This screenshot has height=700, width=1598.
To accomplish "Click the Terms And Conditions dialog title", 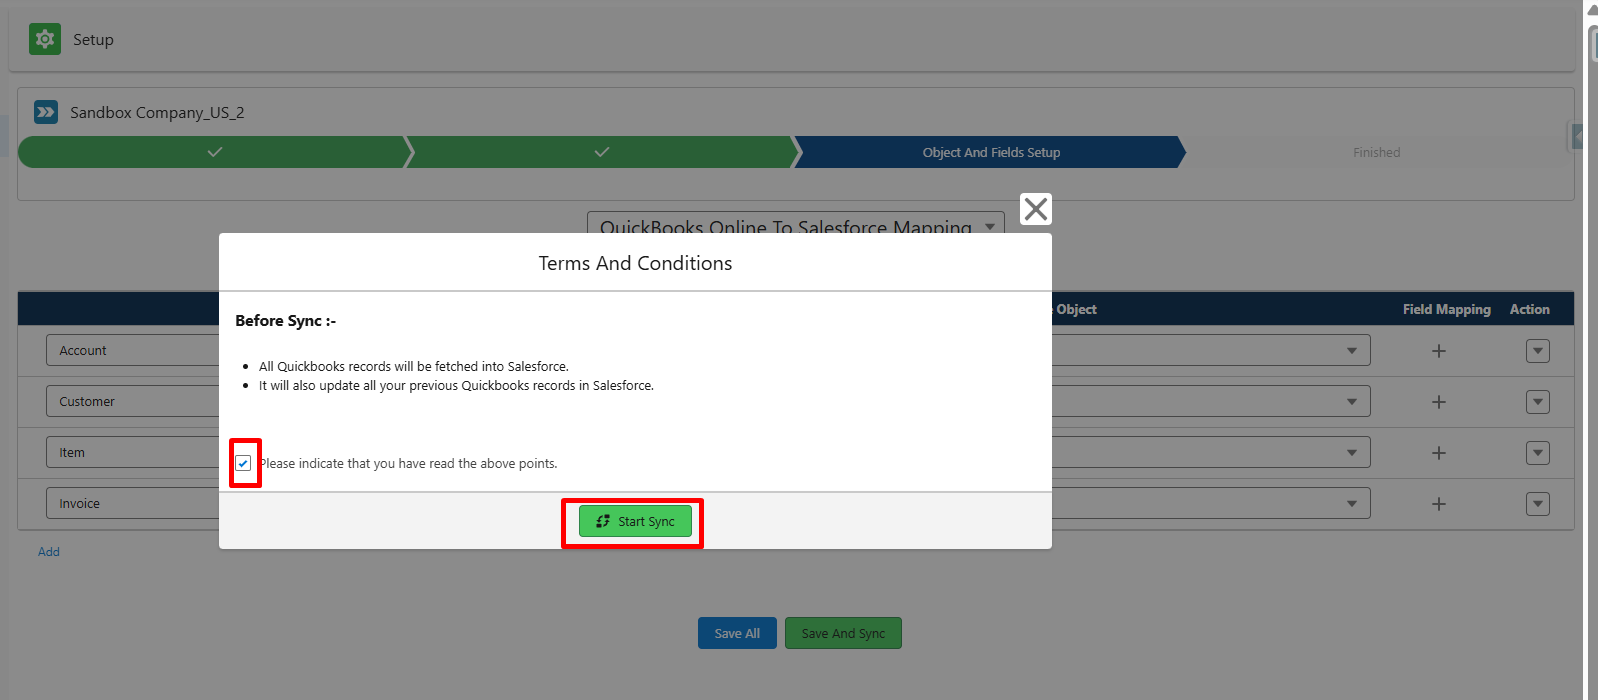I will click(635, 263).
